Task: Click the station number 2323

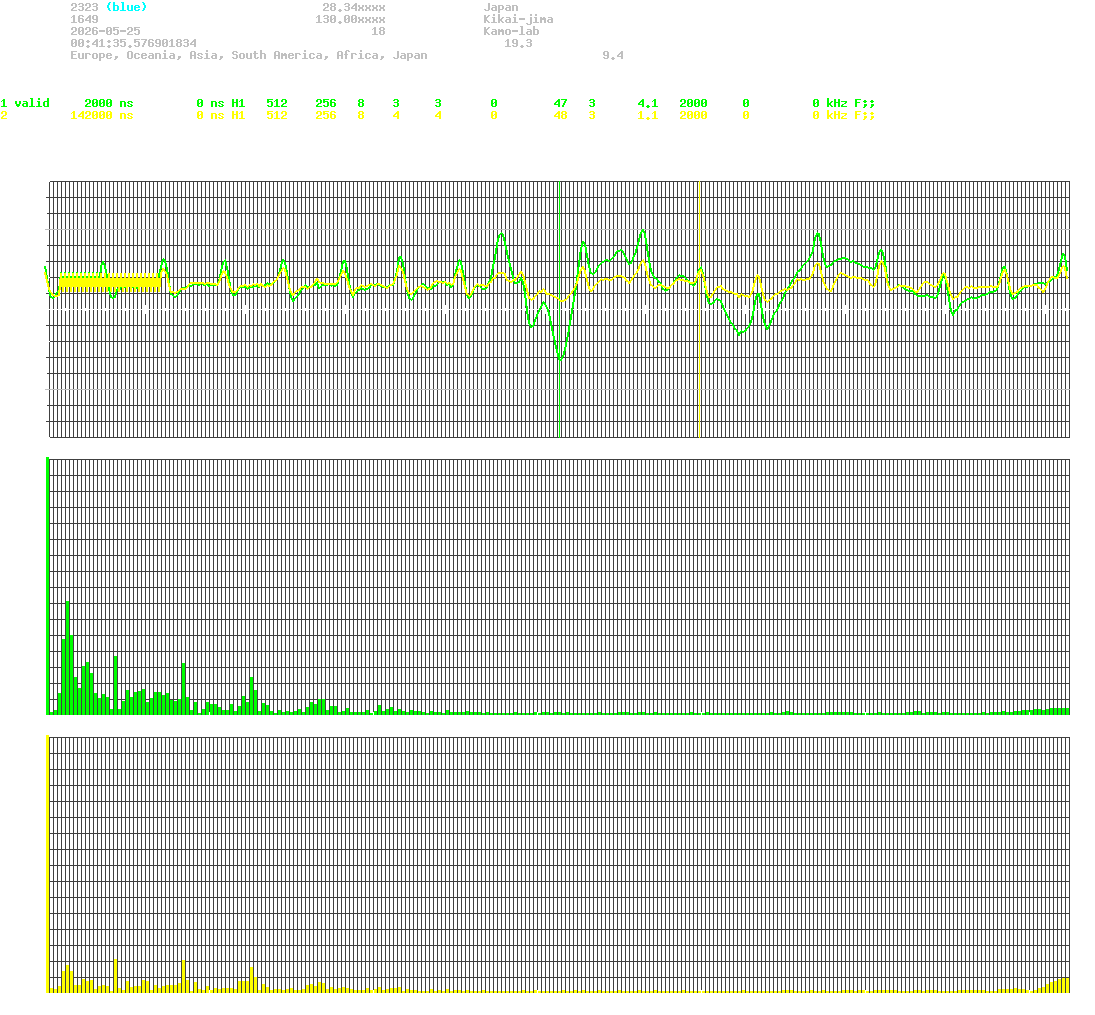Action: tap(84, 7)
